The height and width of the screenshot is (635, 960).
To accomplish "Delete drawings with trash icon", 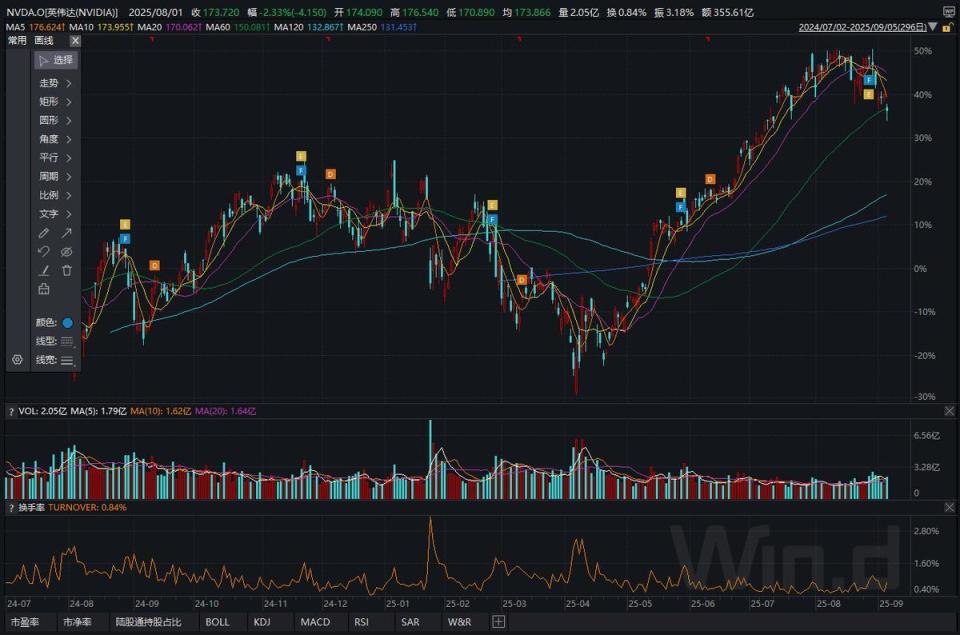I will (x=67, y=270).
